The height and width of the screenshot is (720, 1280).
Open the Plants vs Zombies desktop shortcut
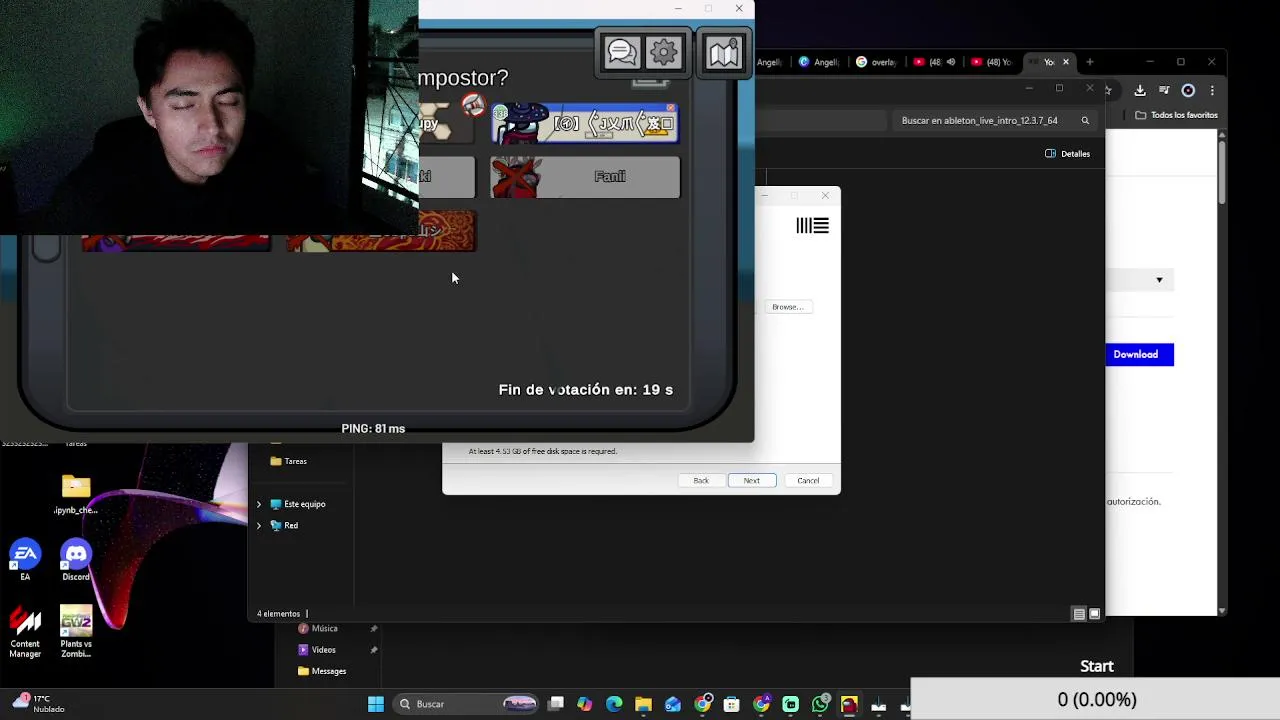pos(76,633)
